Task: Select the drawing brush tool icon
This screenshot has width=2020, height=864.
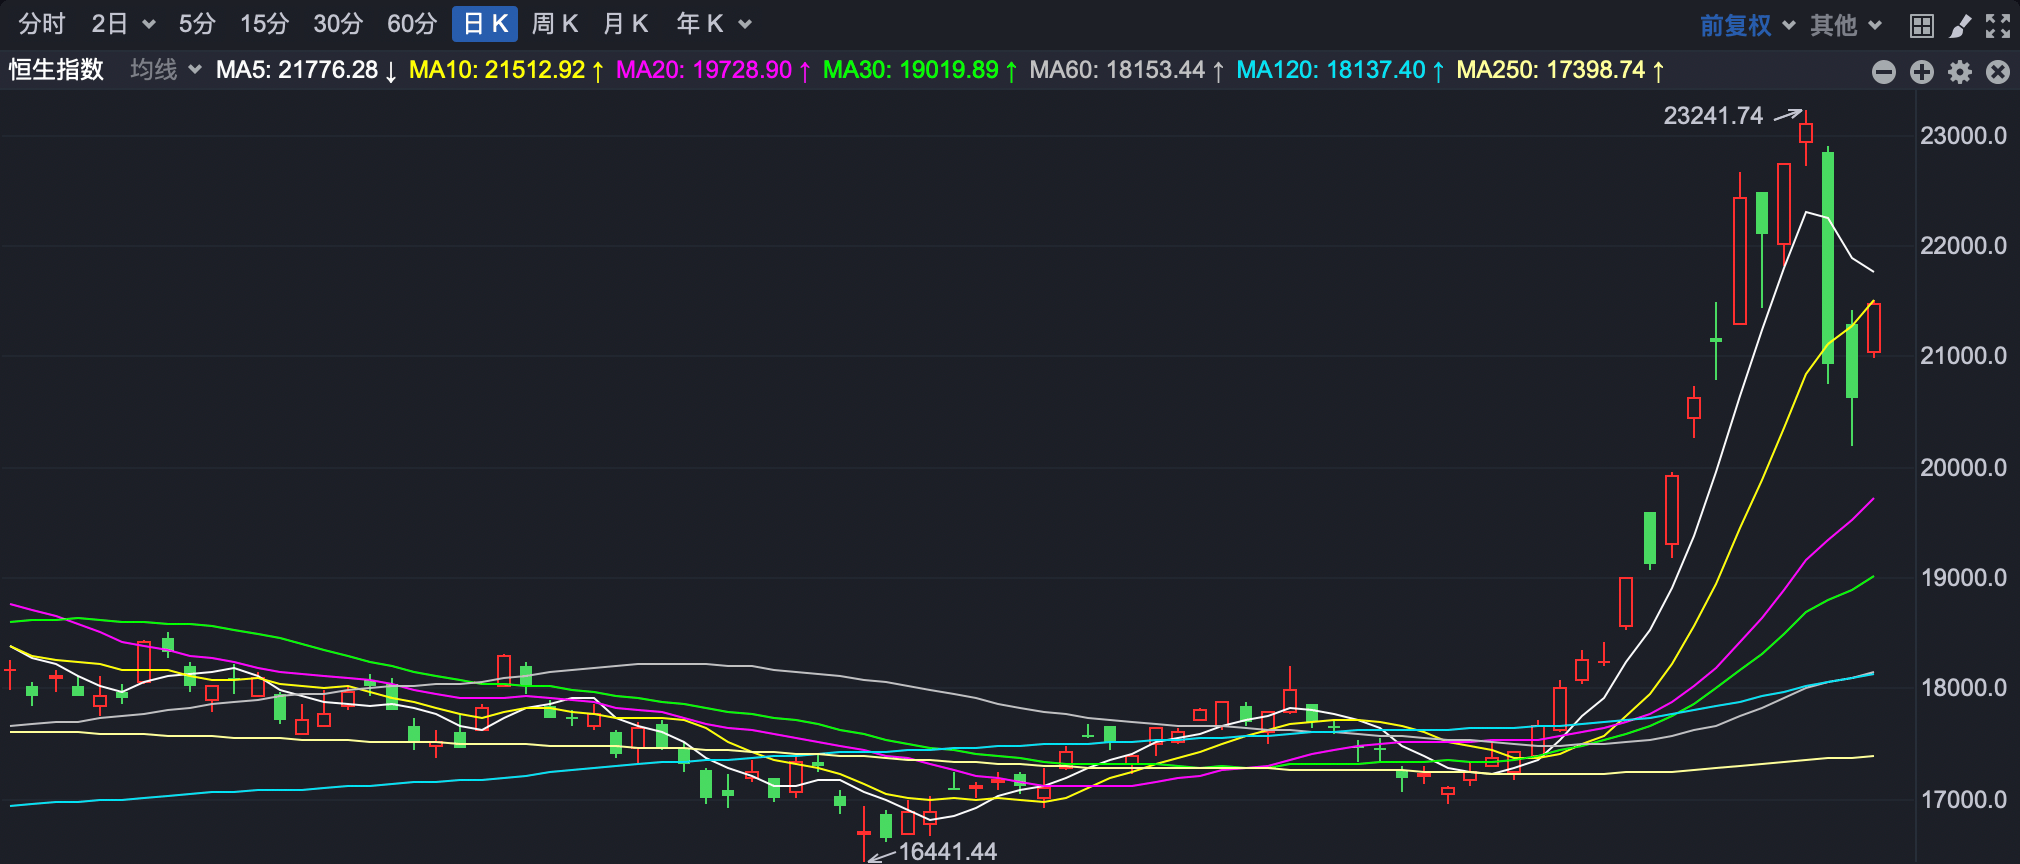Action: [x=1960, y=25]
